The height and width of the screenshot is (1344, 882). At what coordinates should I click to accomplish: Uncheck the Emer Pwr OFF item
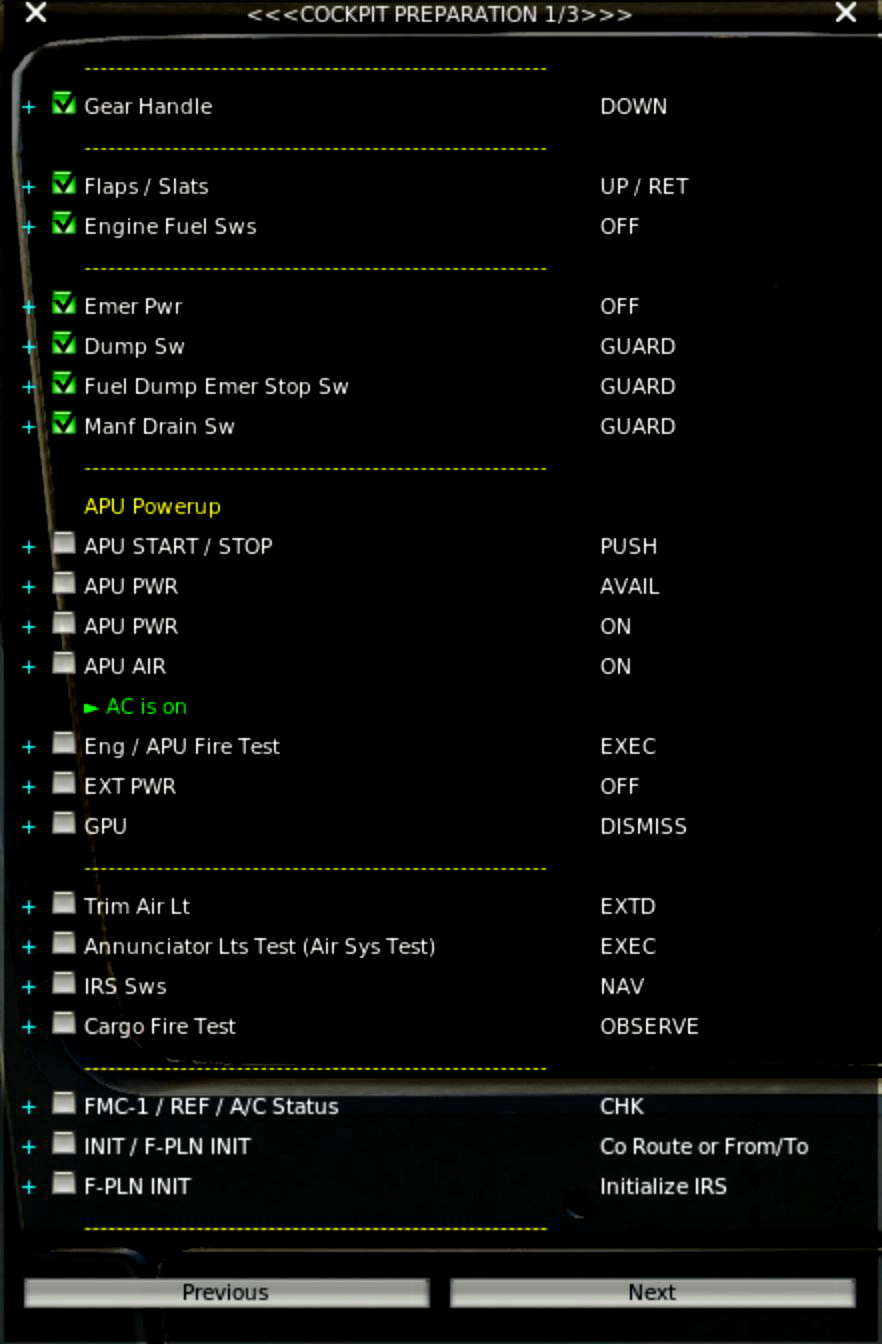click(x=63, y=306)
